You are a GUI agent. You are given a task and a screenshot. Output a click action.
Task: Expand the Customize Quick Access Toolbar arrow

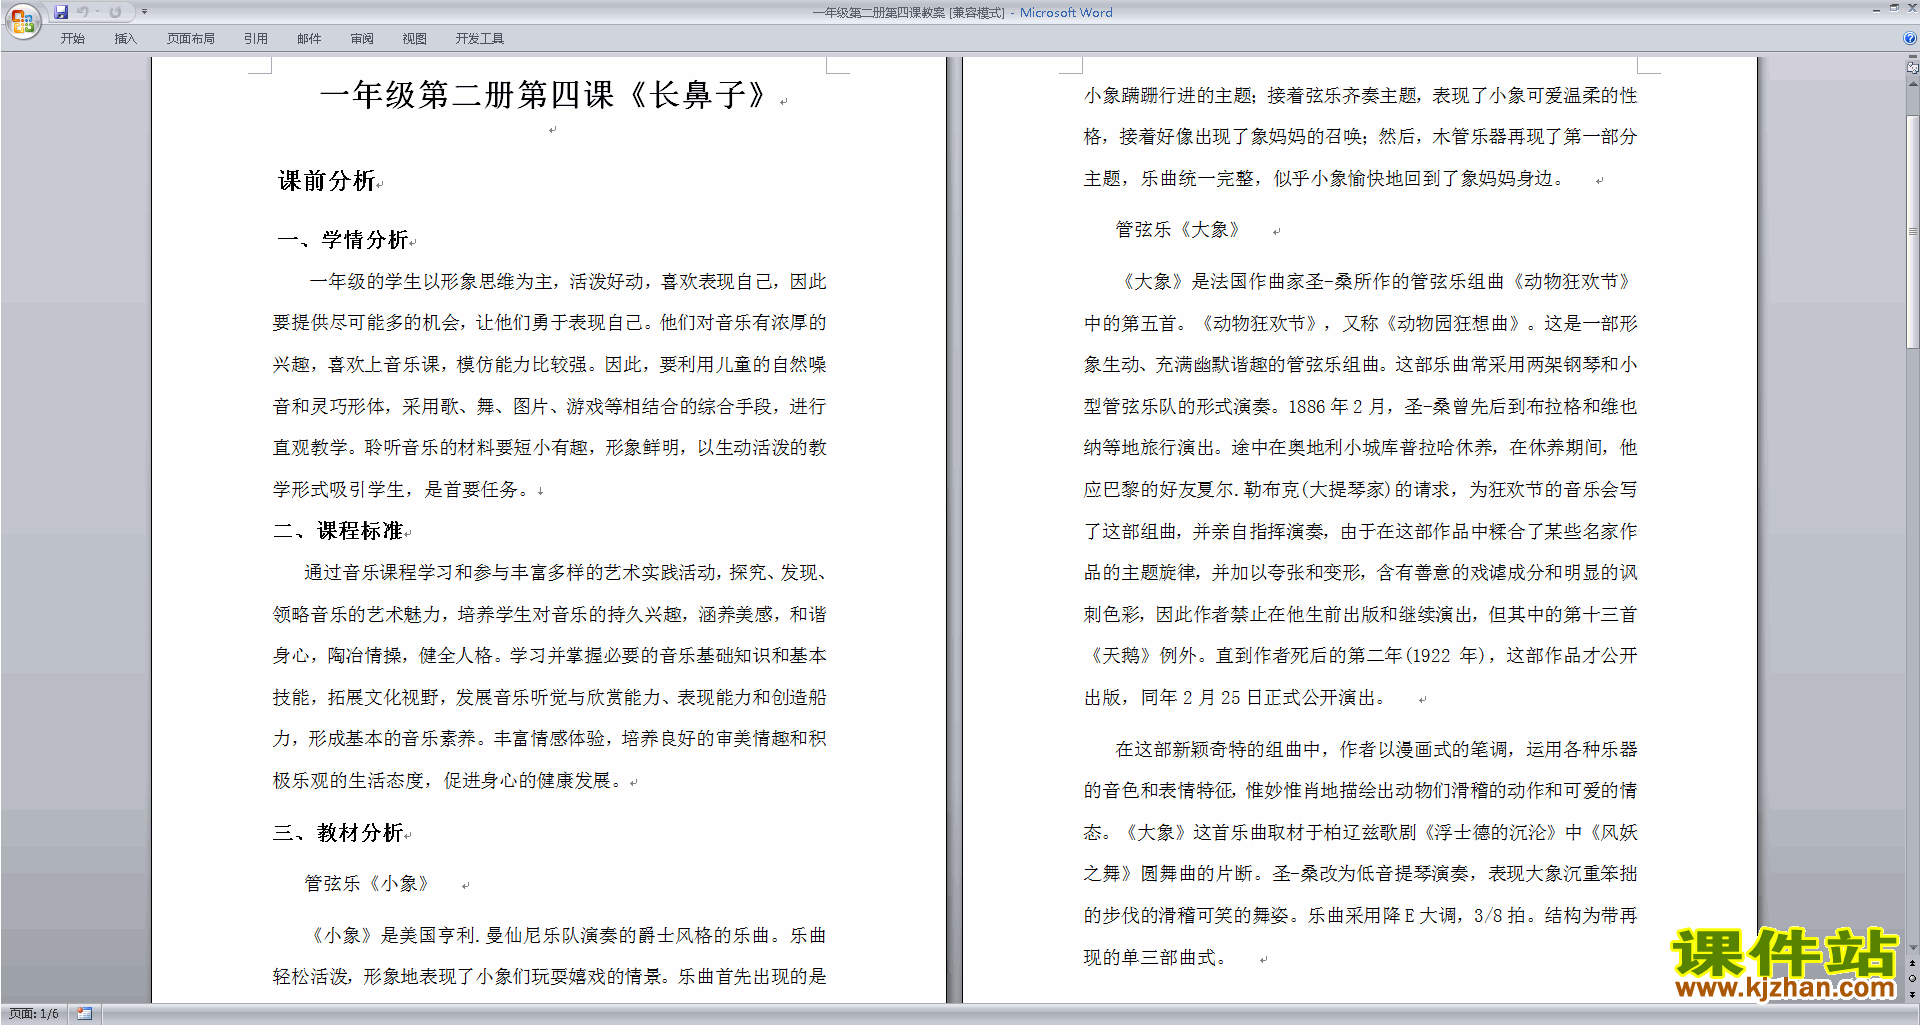click(x=144, y=12)
